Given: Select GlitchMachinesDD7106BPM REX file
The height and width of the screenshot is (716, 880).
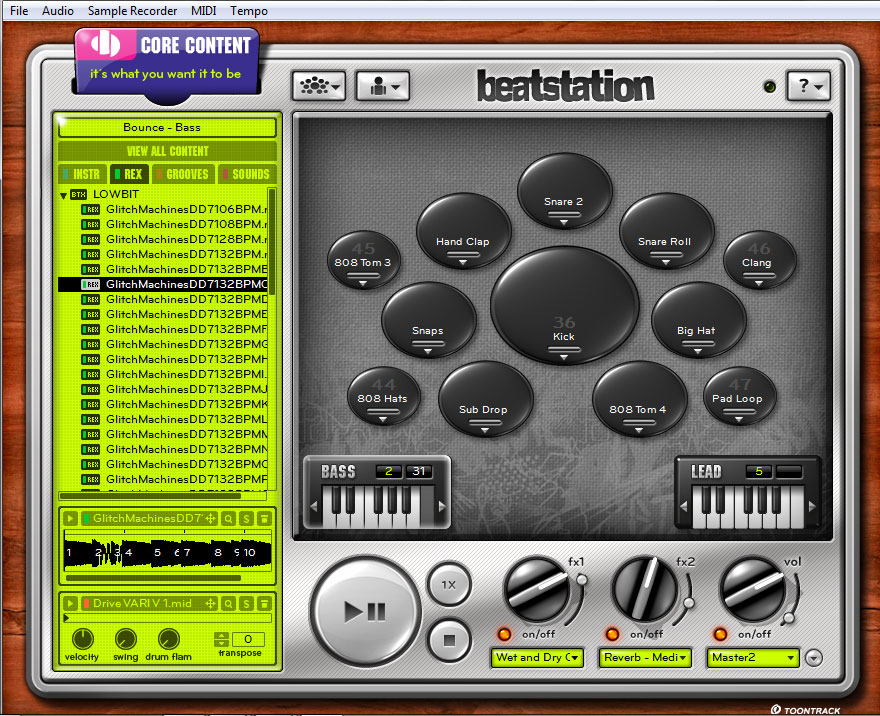Looking at the screenshot, I should click(174, 209).
